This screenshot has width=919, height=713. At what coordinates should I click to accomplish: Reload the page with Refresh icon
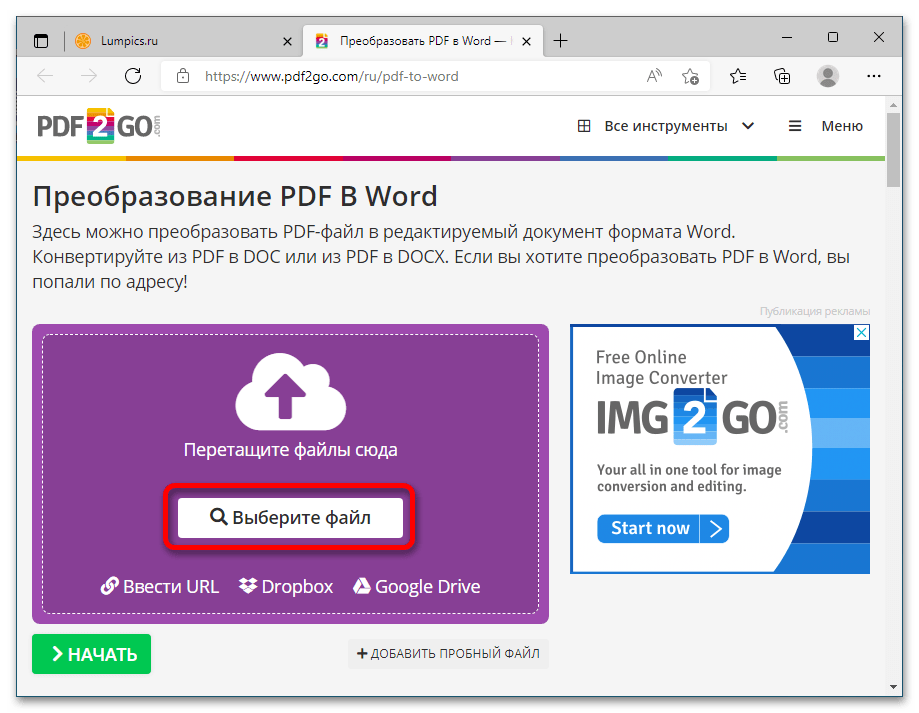point(133,76)
